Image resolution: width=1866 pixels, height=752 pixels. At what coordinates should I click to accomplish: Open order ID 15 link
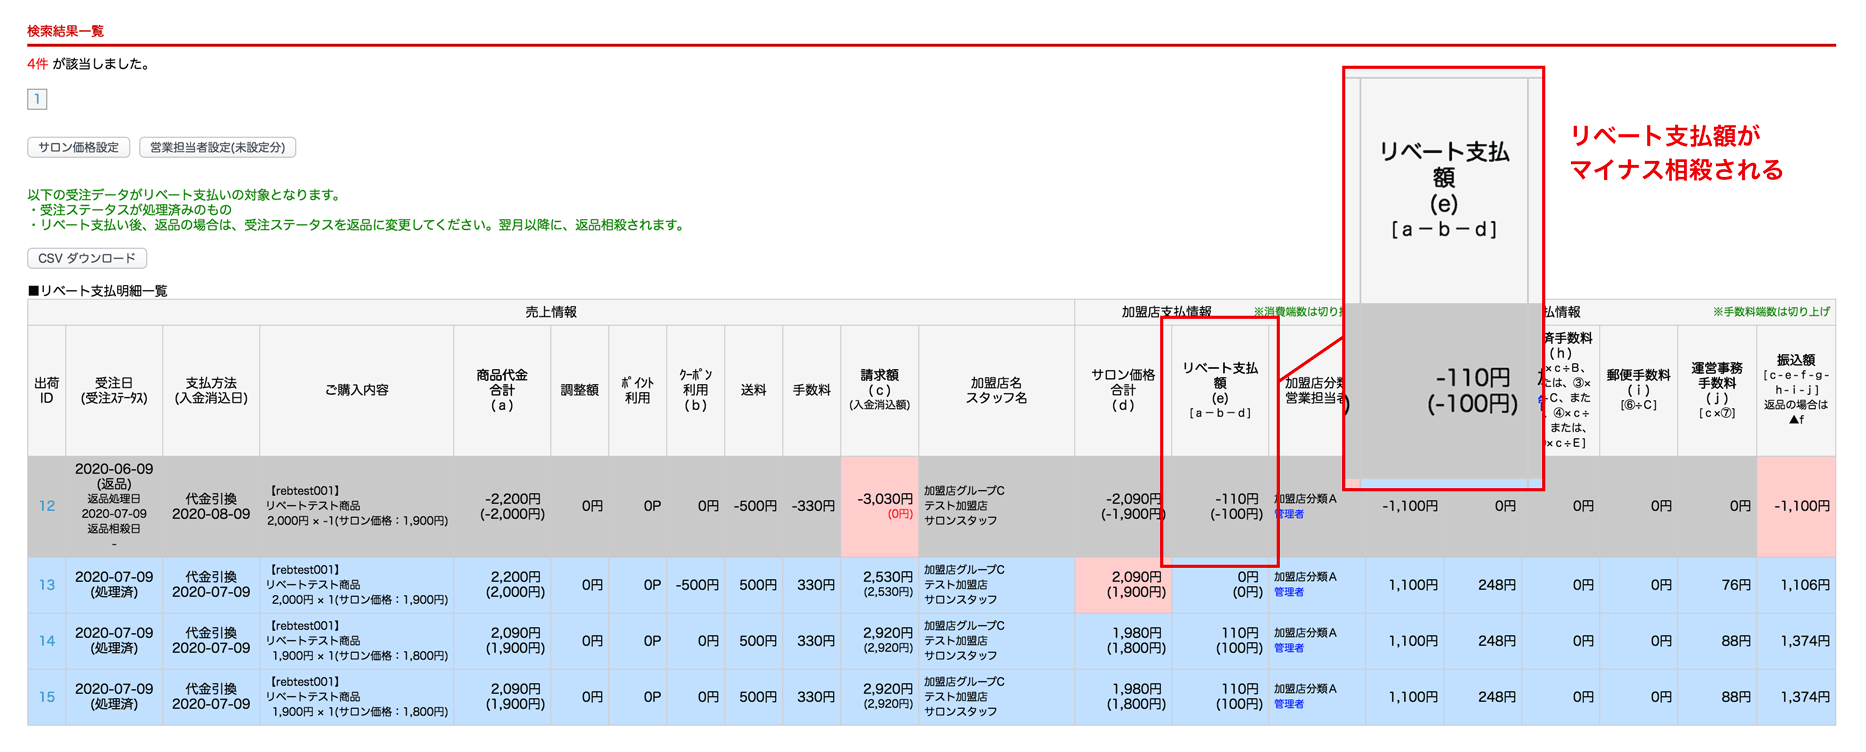coord(47,697)
